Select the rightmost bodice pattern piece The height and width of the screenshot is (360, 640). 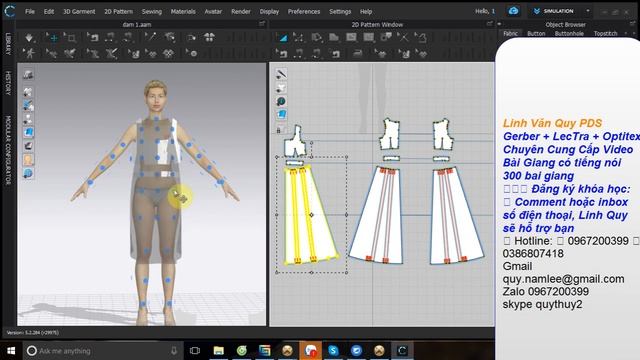coord(443,135)
